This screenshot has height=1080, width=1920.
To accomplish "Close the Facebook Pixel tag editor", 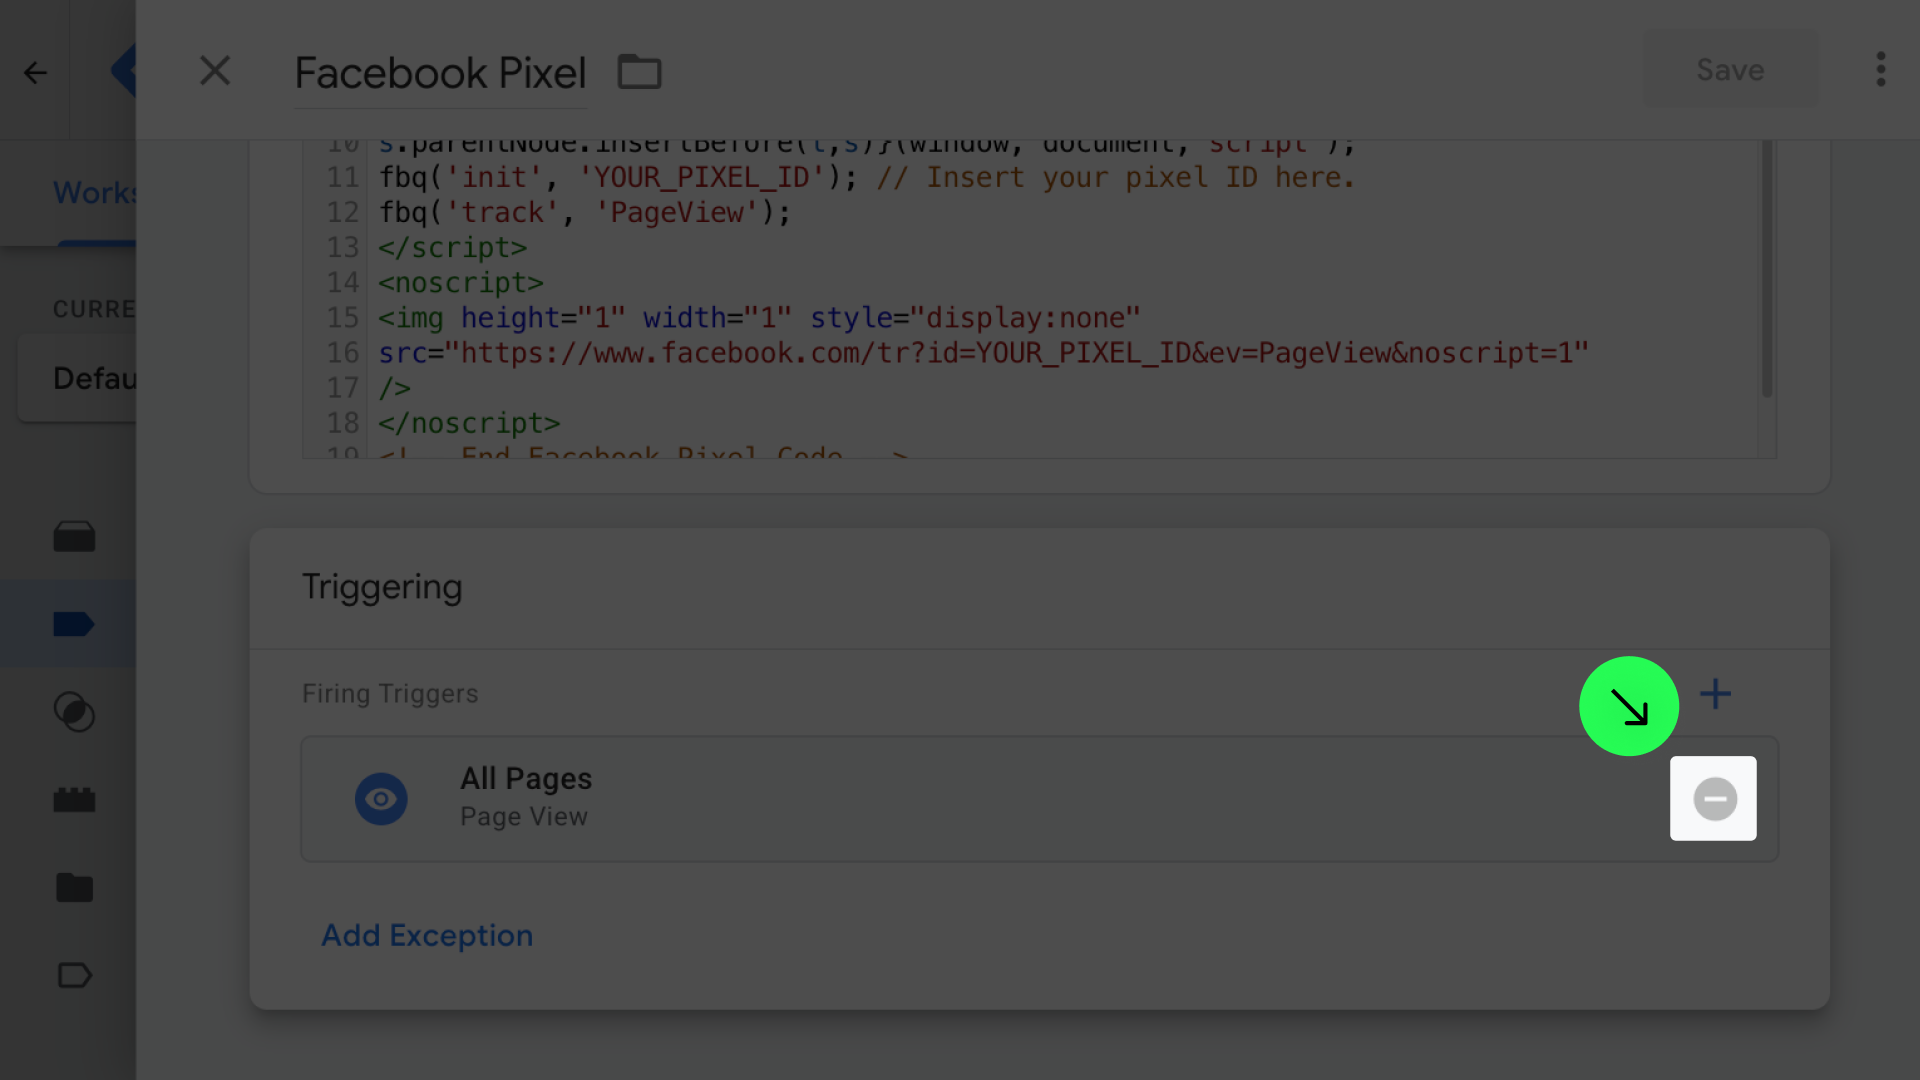I will 214,71.
